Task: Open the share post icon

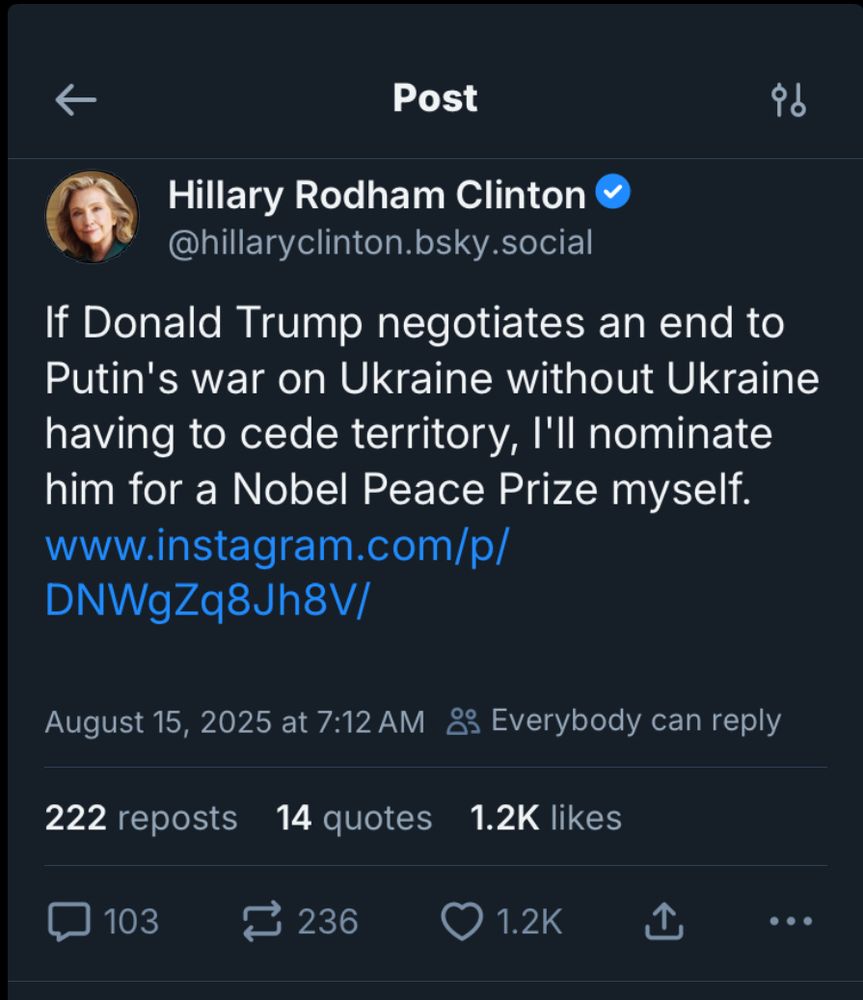Action: 663,921
